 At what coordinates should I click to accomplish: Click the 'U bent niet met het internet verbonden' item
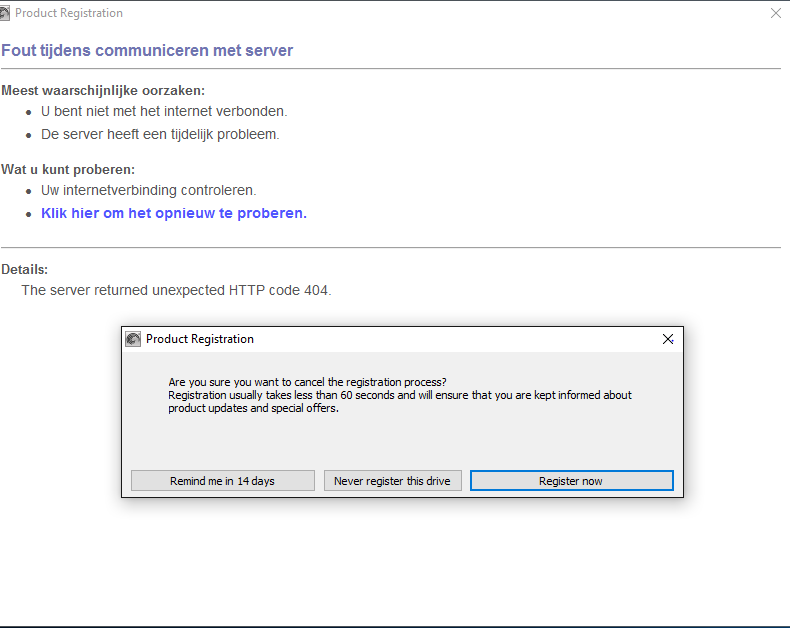coord(164,111)
